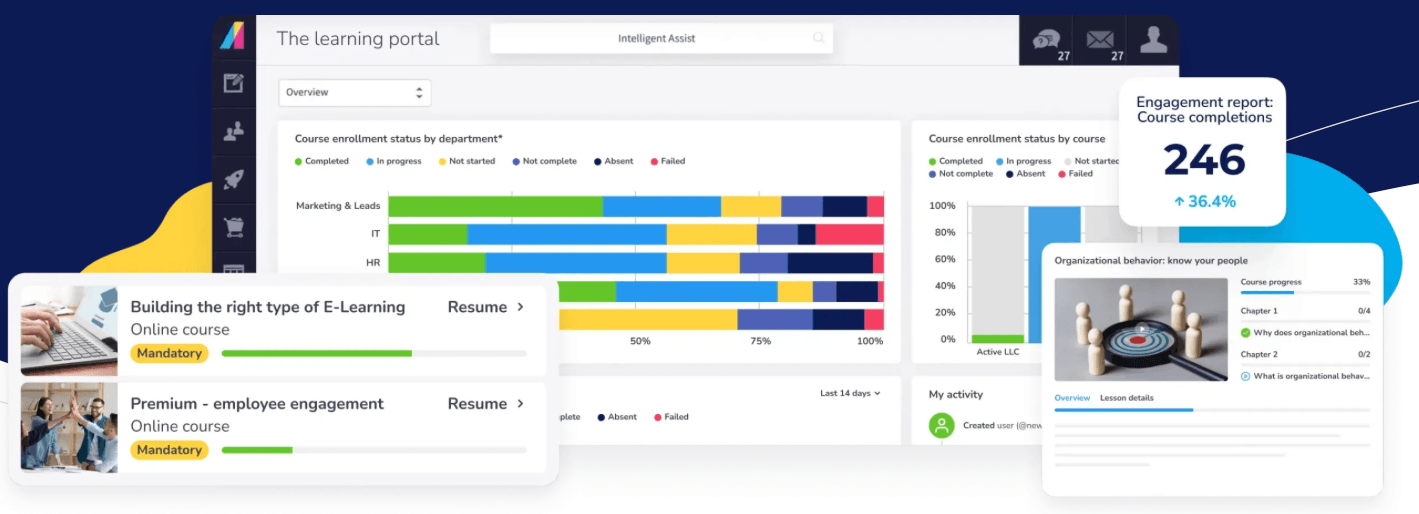Screen dimensions: 1419x514
Task: Click the colorful app logo in sidebar
Action: 232,36
